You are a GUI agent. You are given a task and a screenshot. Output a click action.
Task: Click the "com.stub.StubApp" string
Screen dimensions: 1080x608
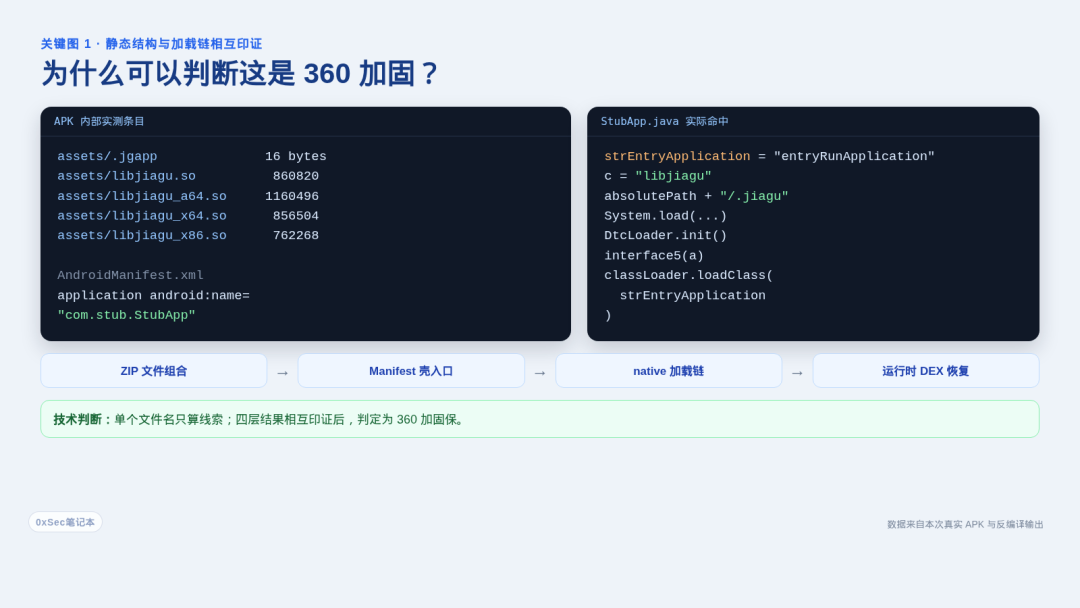[x=126, y=315]
